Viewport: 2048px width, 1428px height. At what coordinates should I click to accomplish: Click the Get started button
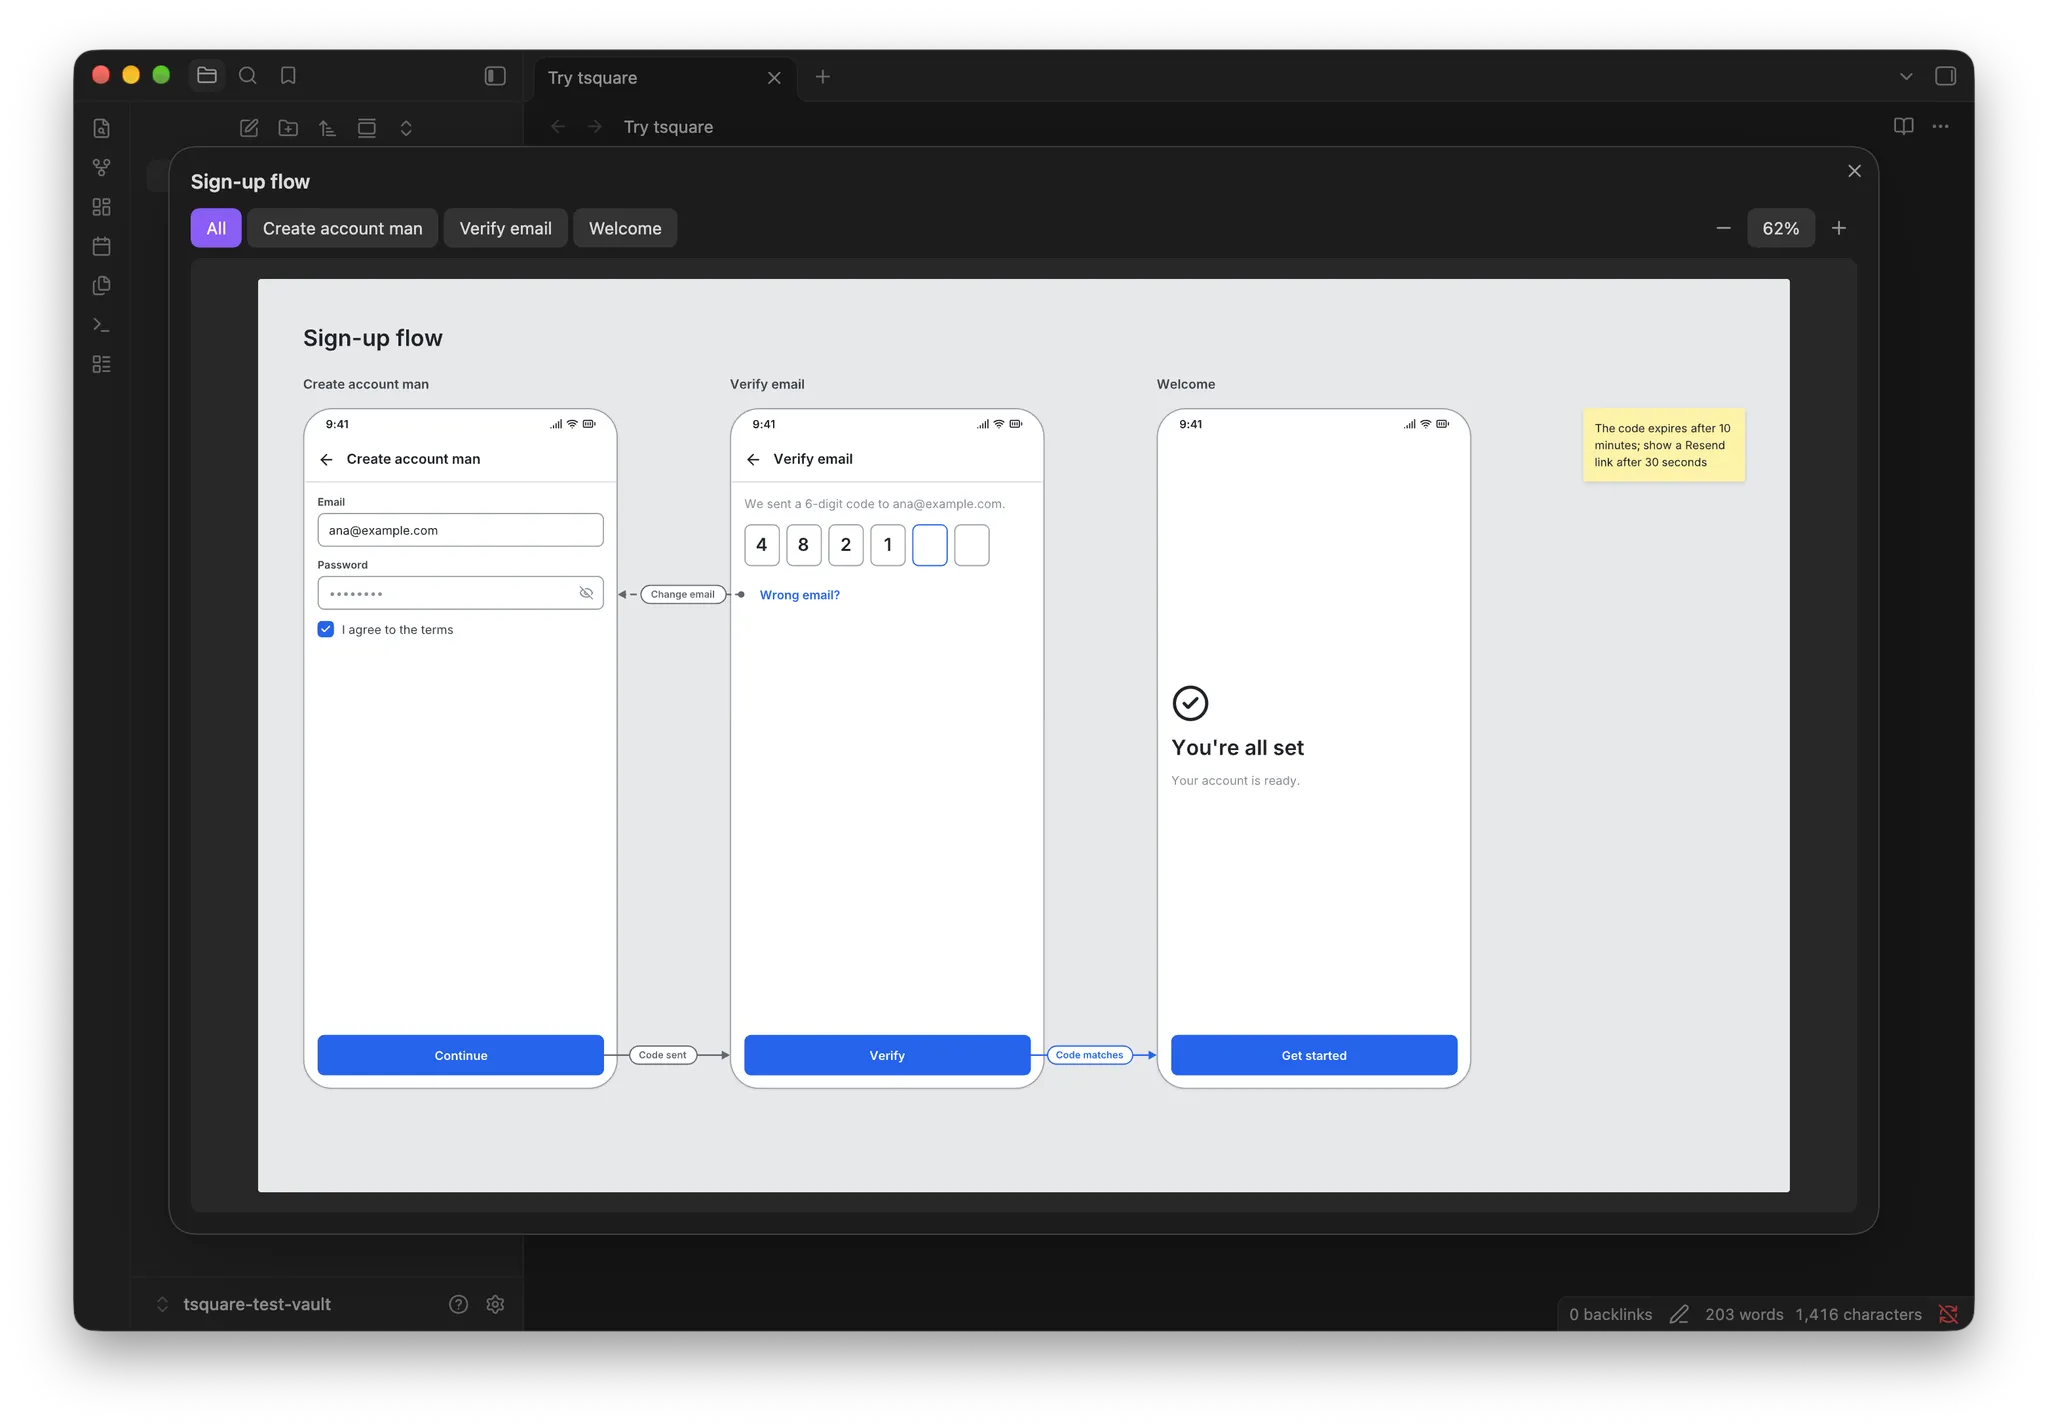[1313, 1055]
